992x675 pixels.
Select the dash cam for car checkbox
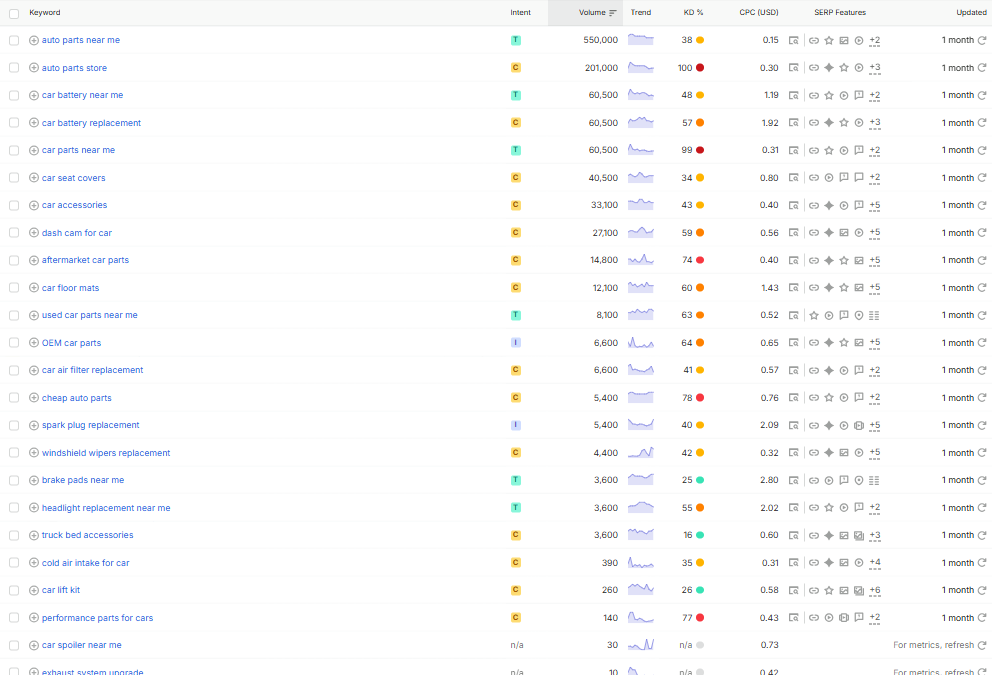(14, 233)
